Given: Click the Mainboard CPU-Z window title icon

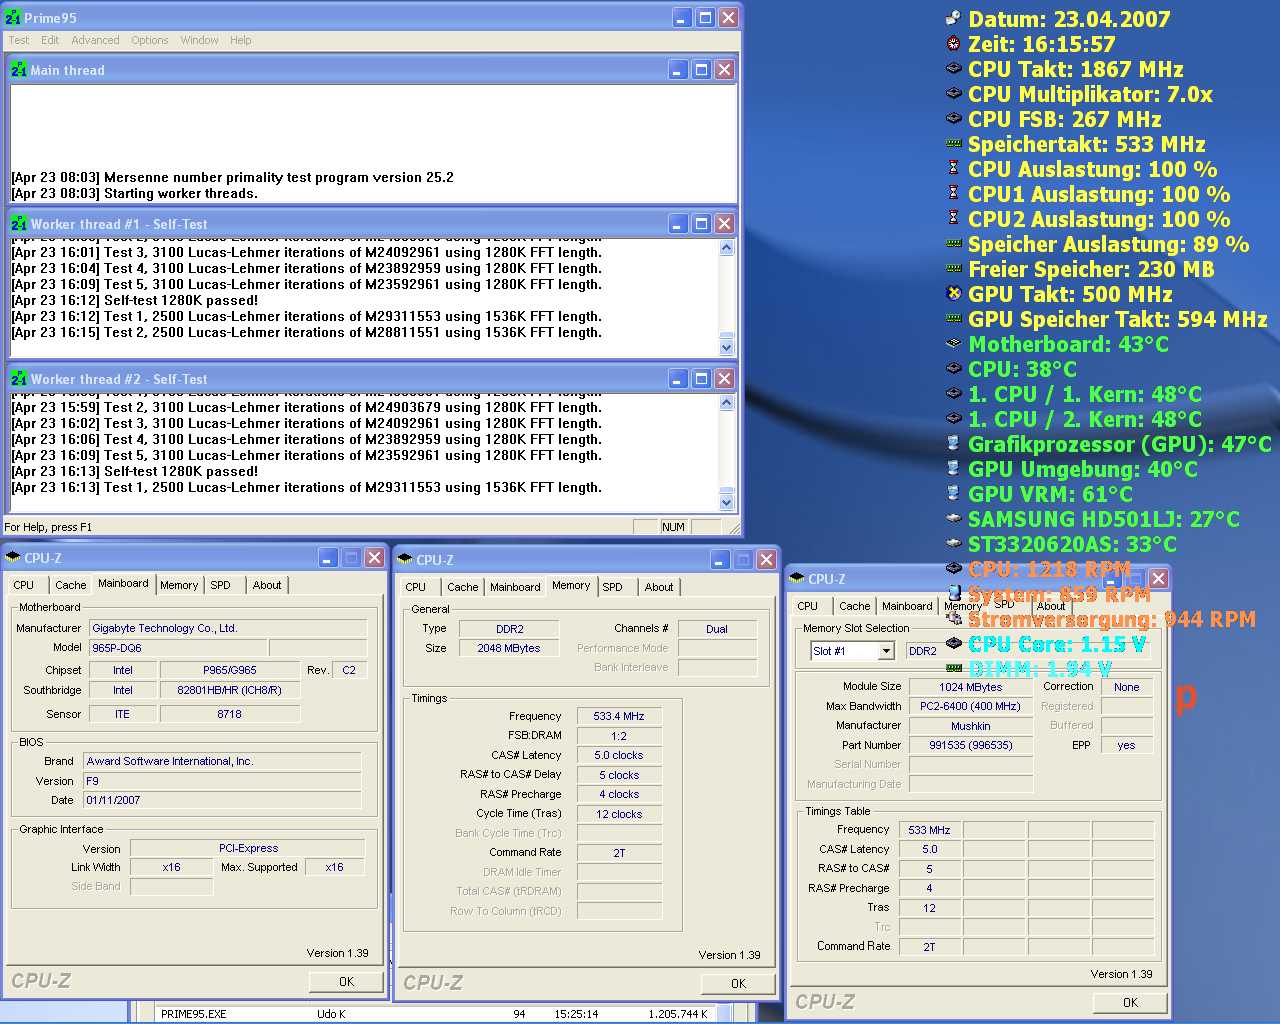Looking at the screenshot, I should (x=13, y=558).
